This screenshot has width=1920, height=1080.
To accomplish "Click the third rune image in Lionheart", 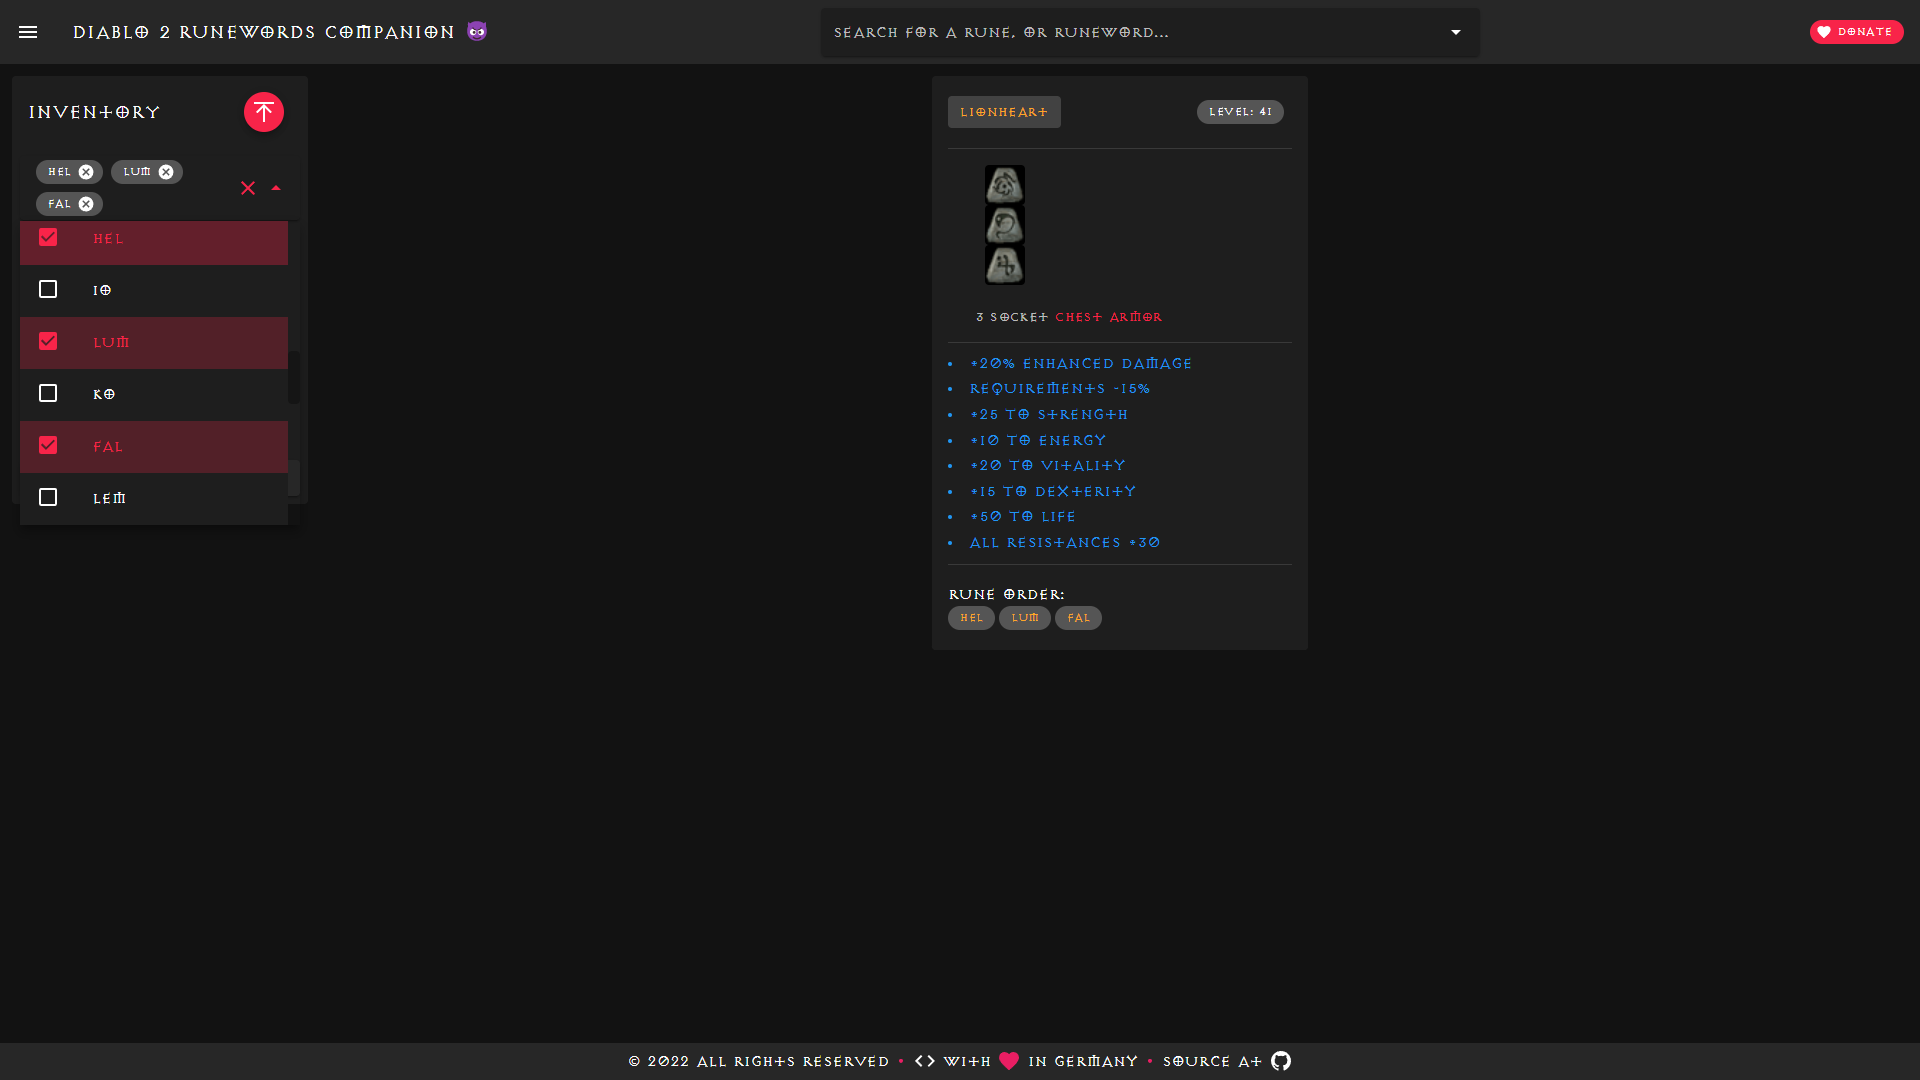I will pyautogui.click(x=1005, y=265).
